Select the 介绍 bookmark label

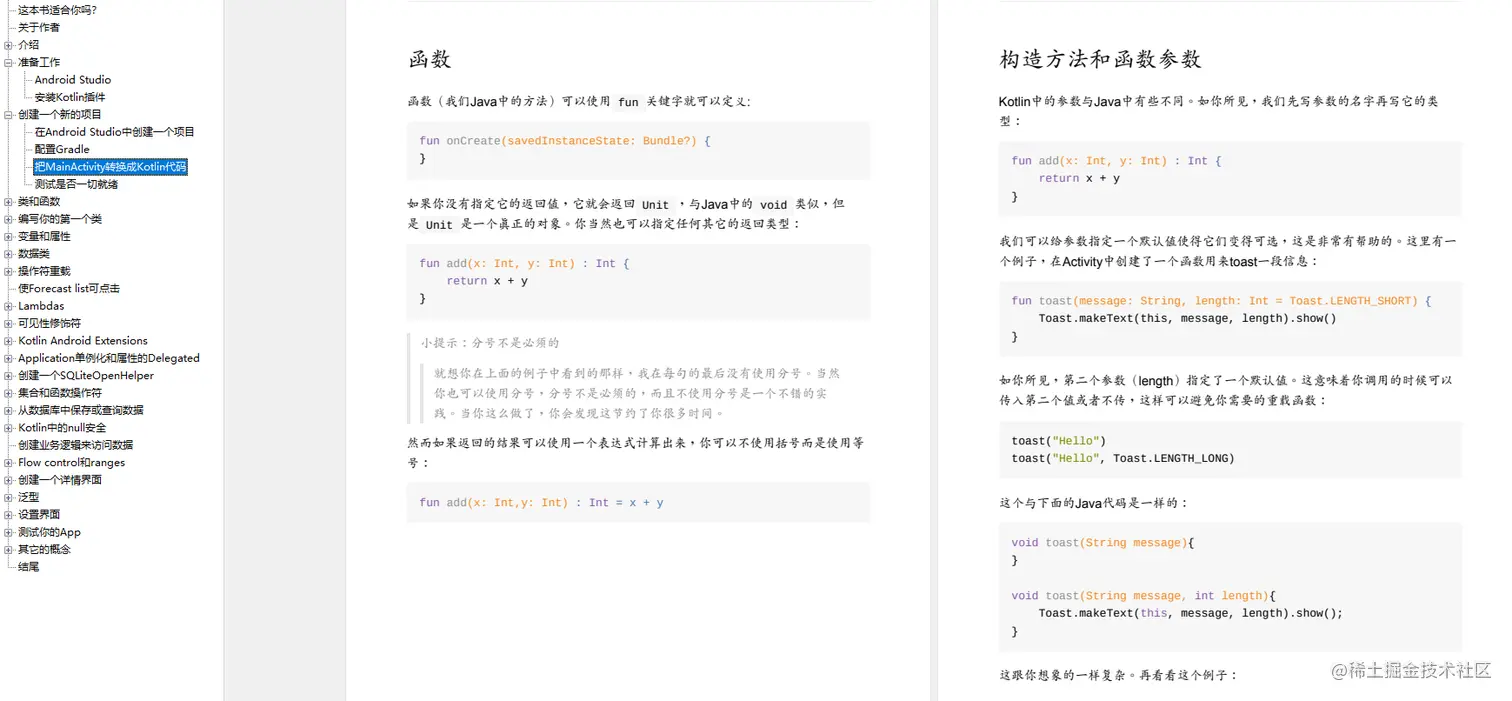point(29,45)
